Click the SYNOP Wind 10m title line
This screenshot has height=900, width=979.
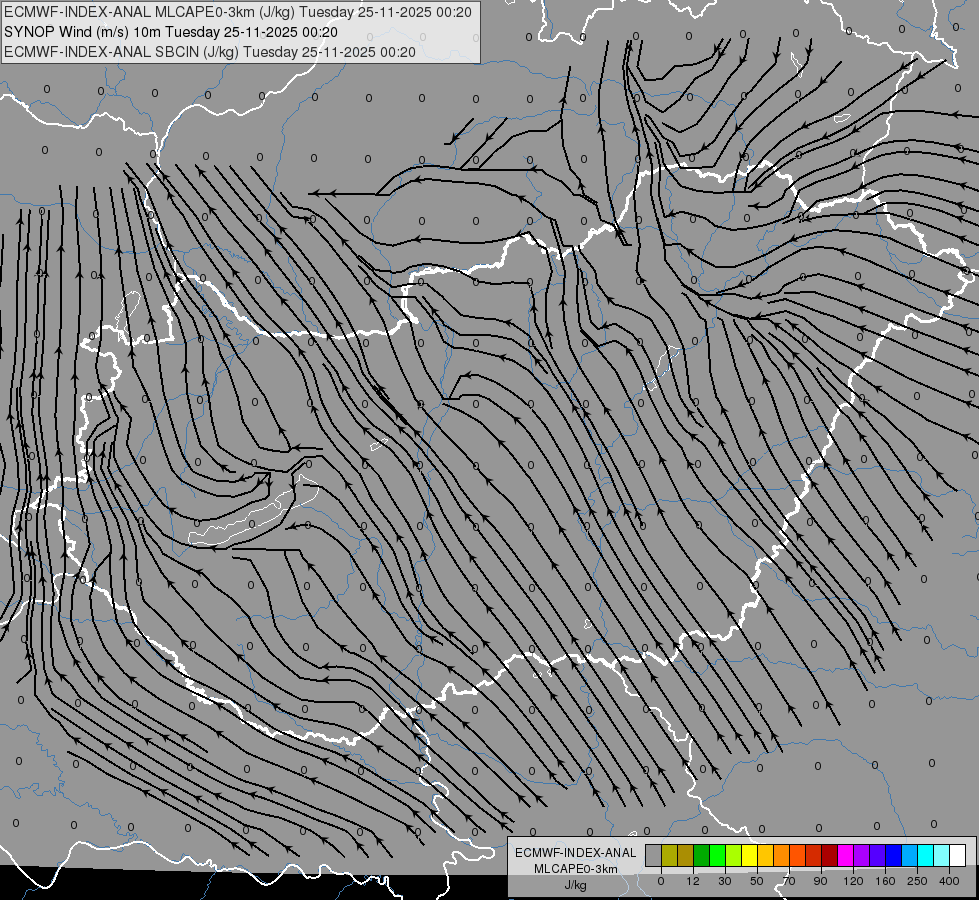click(171, 32)
